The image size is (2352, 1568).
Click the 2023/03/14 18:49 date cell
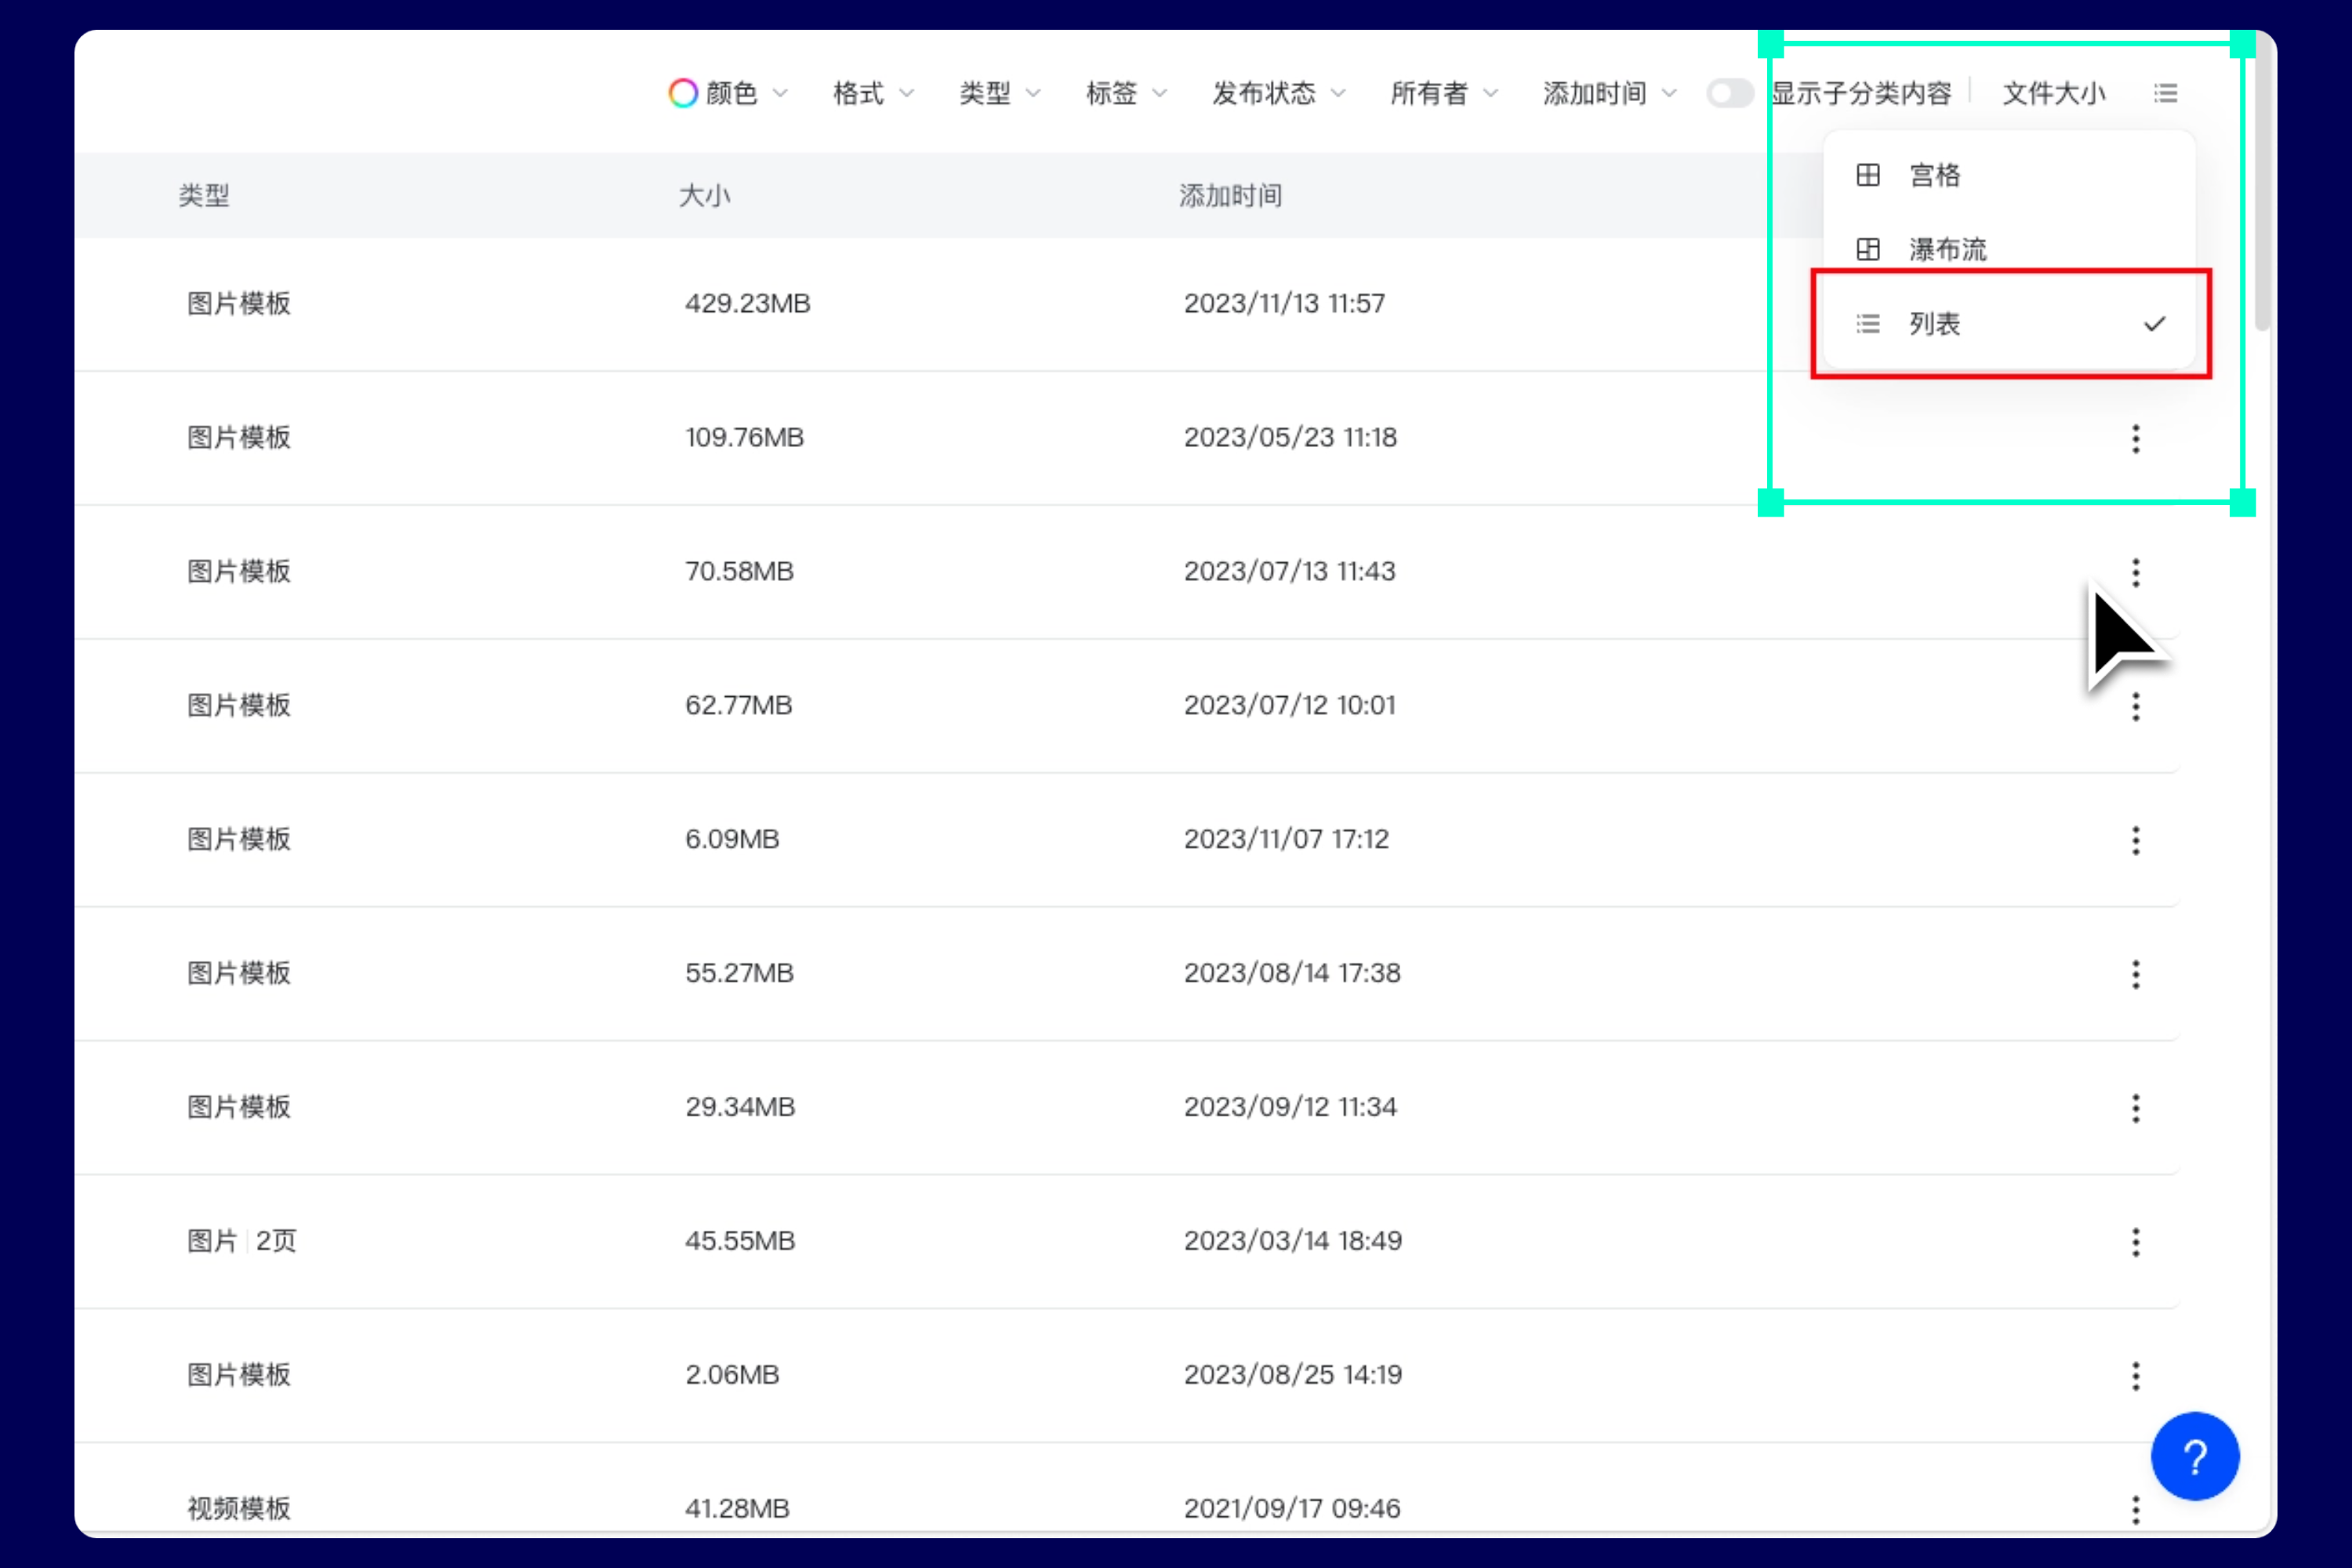tap(1293, 1241)
